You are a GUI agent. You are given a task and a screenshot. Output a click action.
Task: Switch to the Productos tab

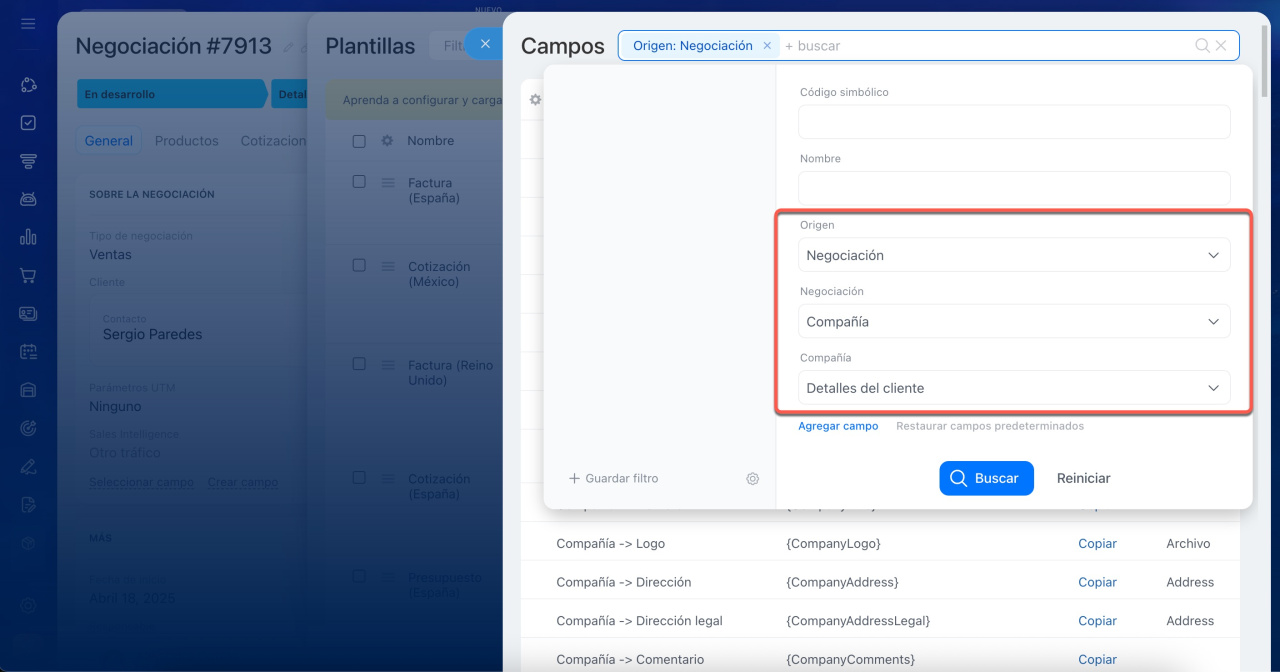click(x=186, y=141)
